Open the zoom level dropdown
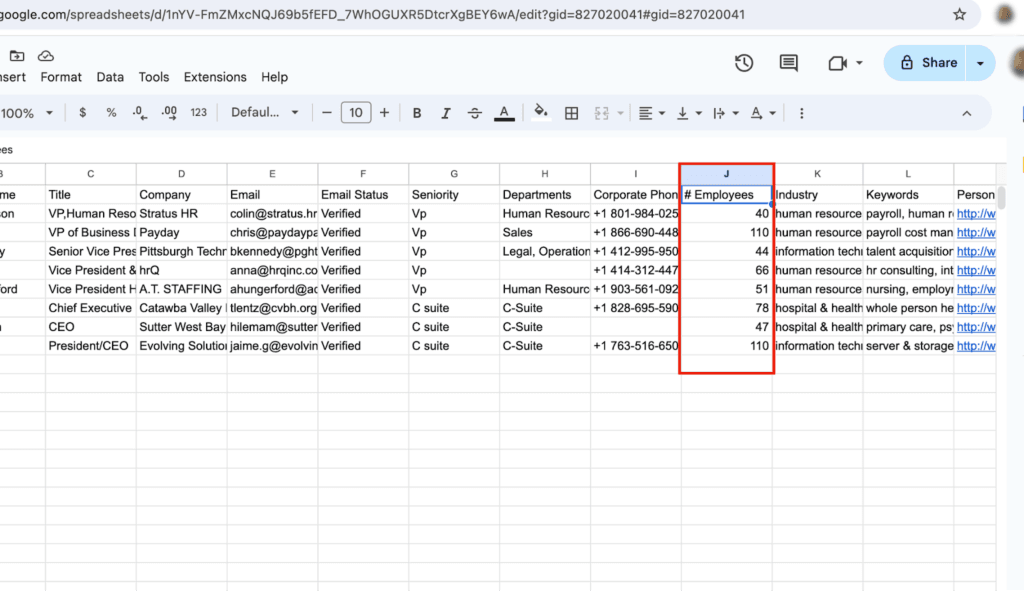This screenshot has height=591, width=1024. (x=25, y=113)
